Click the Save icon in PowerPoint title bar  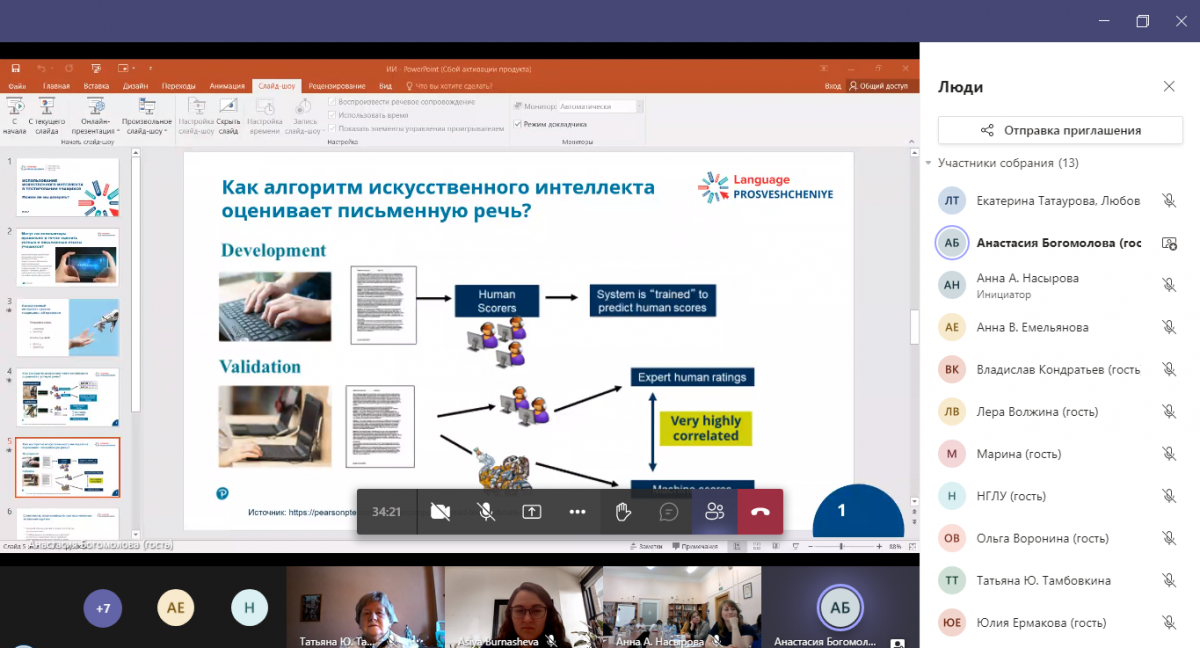[x=16, y=68]
